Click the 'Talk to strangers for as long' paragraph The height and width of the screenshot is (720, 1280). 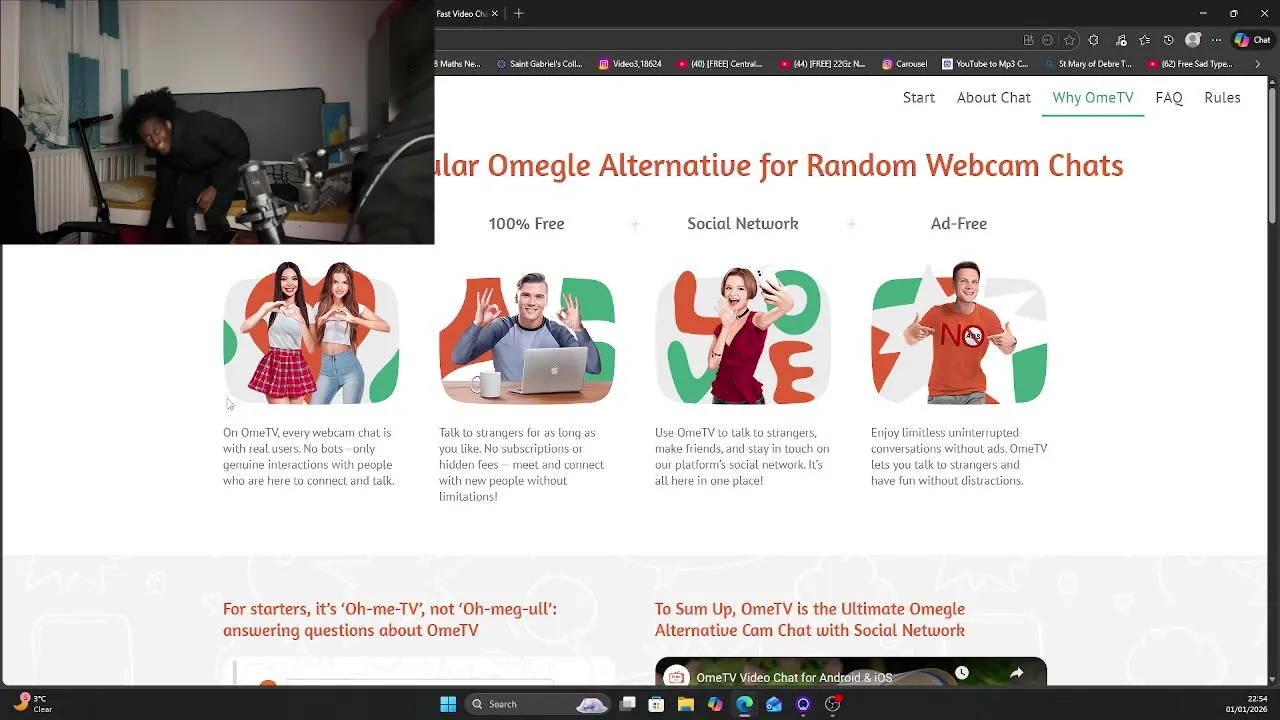tap(521, 465)
